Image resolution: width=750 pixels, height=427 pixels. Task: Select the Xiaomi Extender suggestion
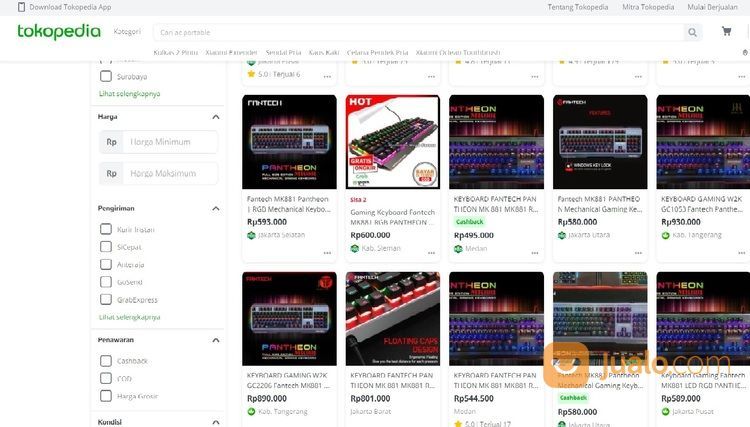tap(232, 52)
